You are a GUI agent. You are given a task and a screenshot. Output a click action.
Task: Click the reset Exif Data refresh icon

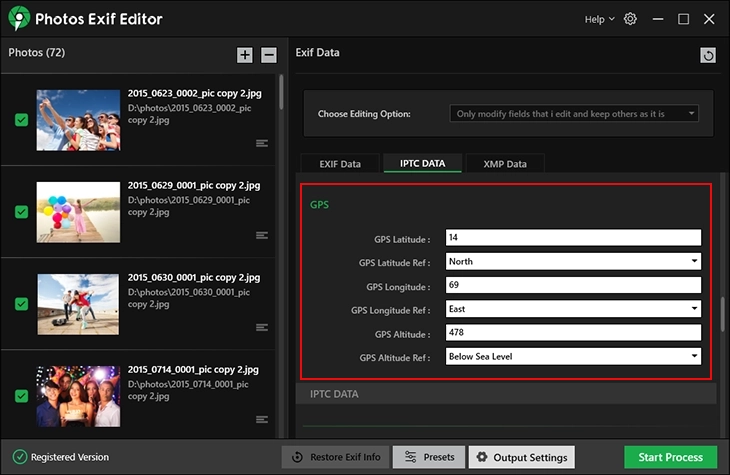[708, 56]
